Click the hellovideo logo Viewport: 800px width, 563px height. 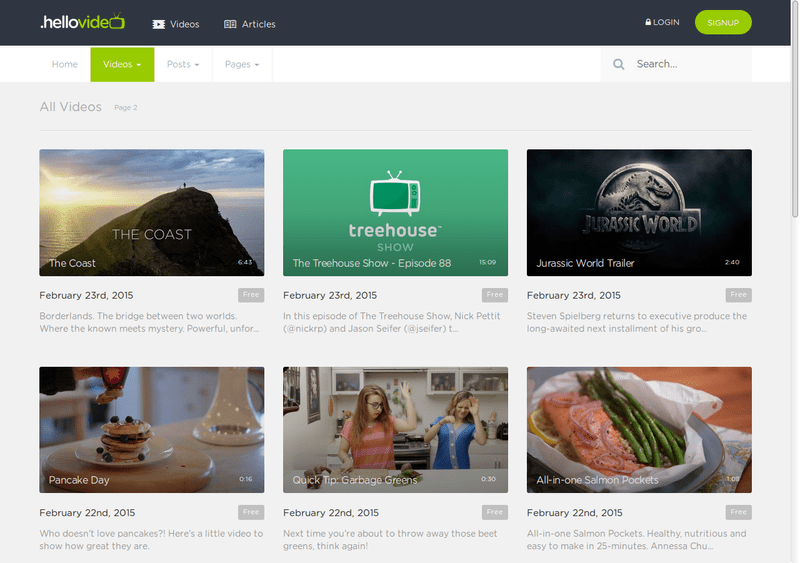point(82,22)
